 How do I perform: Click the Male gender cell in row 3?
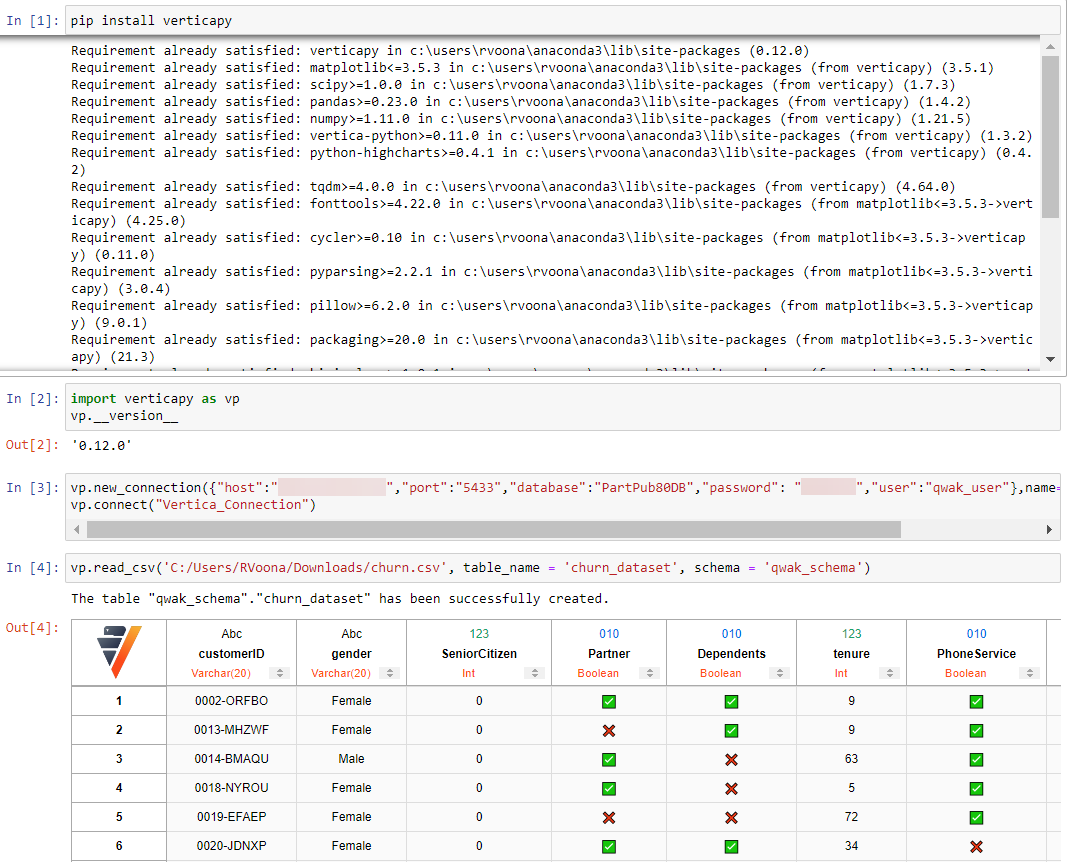pyautogui.click(x=351, y=759)
